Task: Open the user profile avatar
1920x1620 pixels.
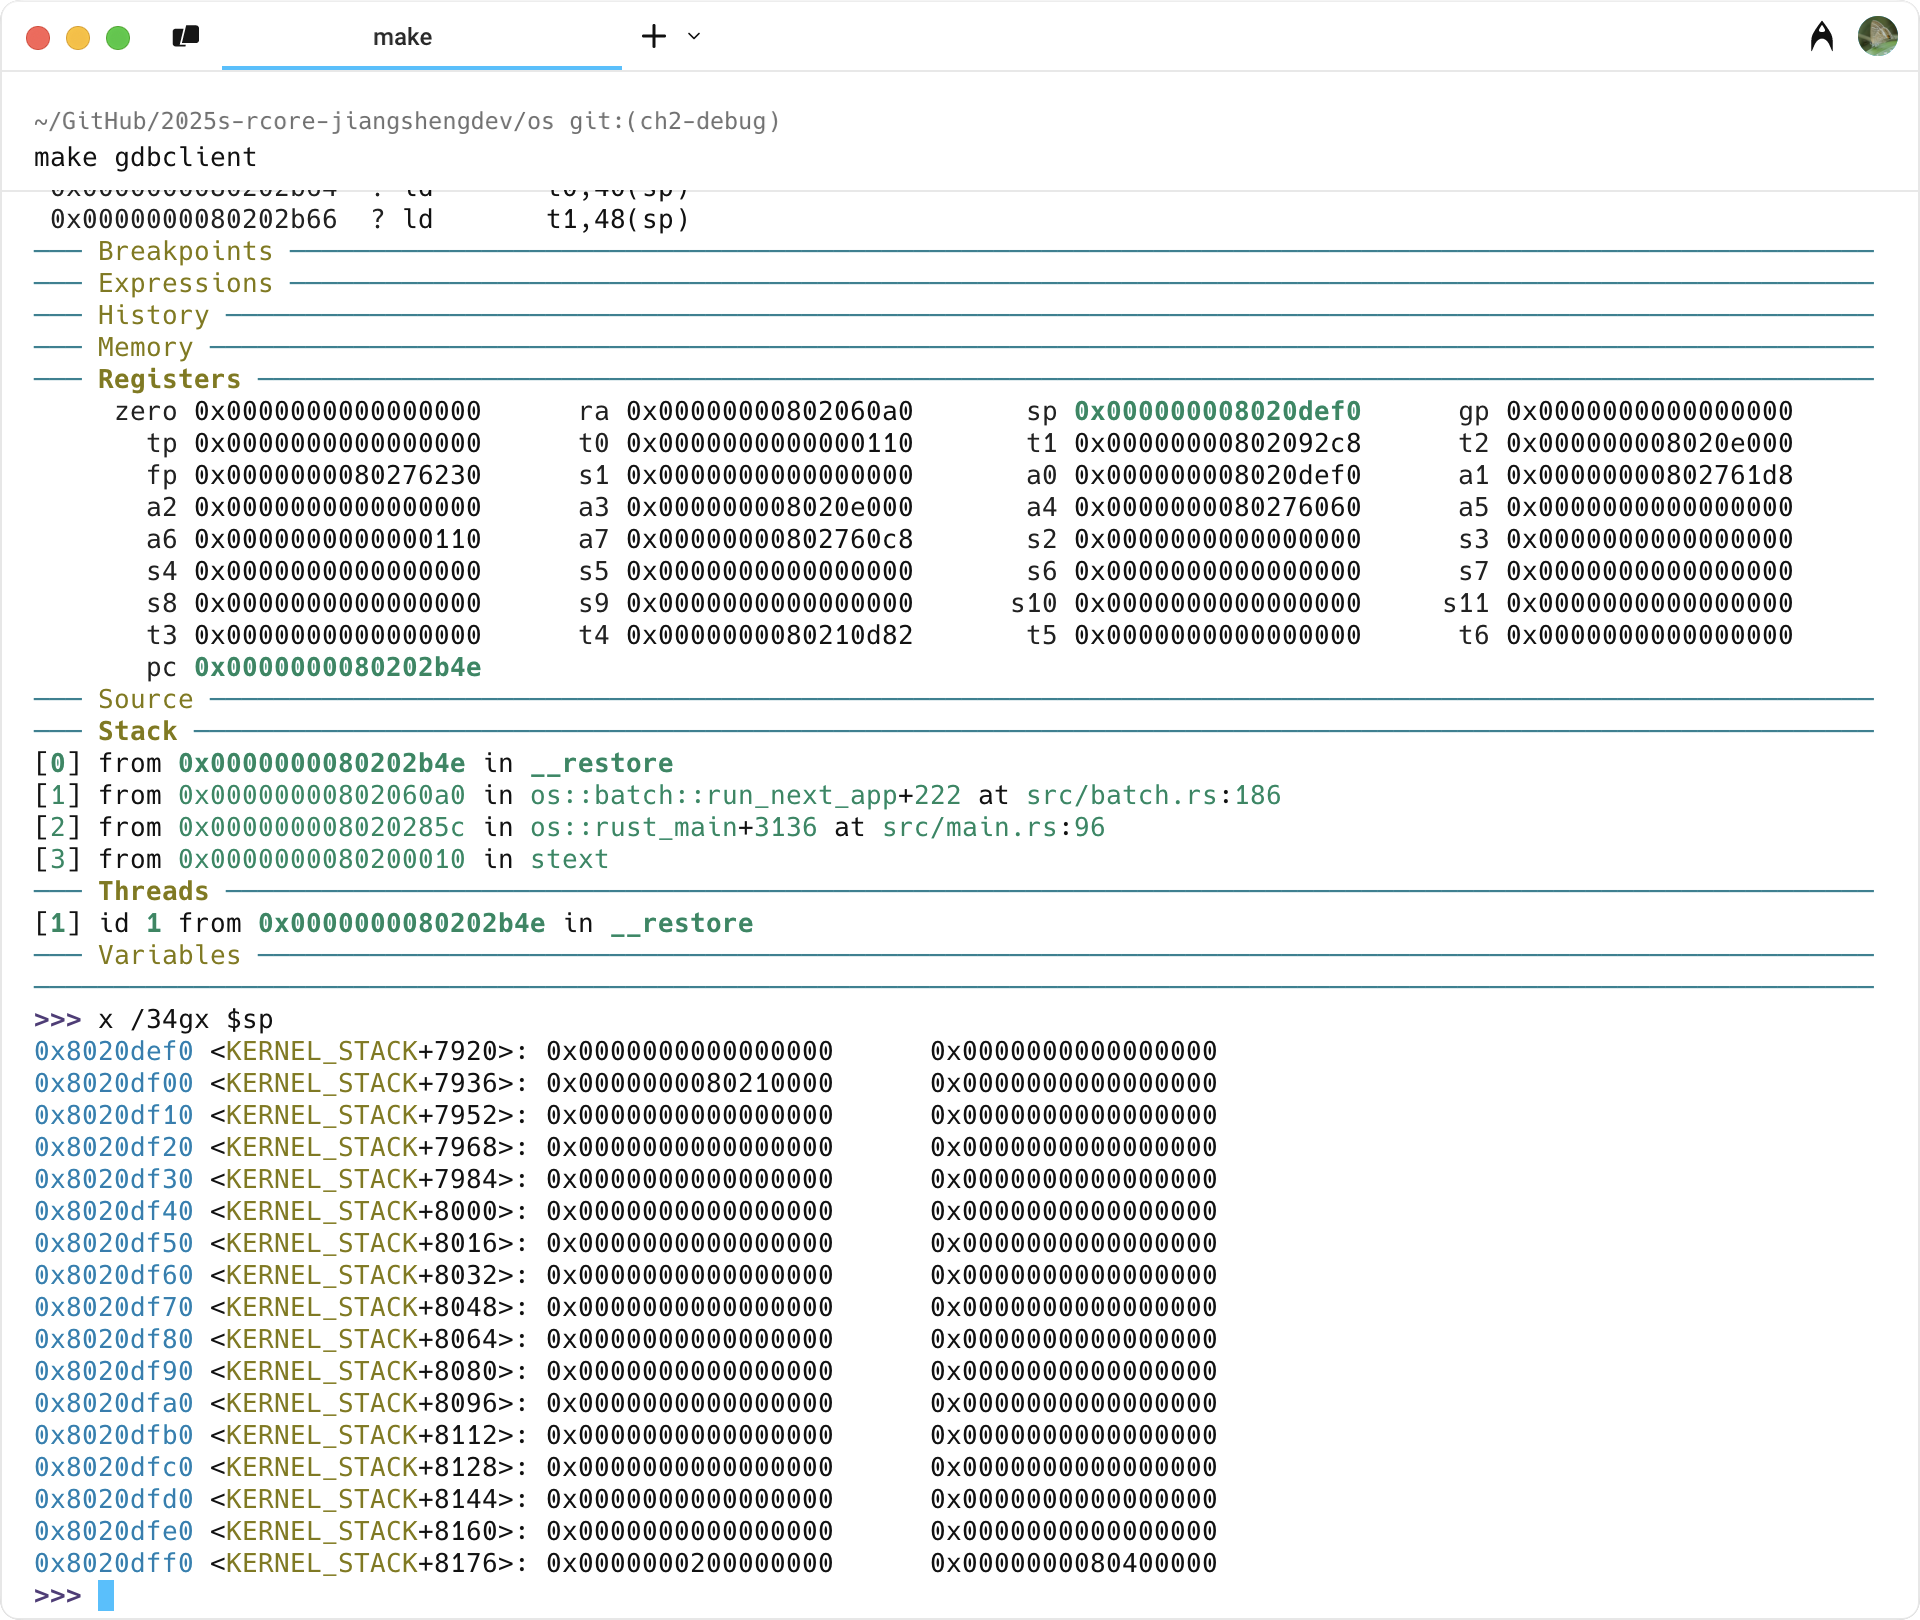Action: pyautogui.click(x=1877, y=37)
